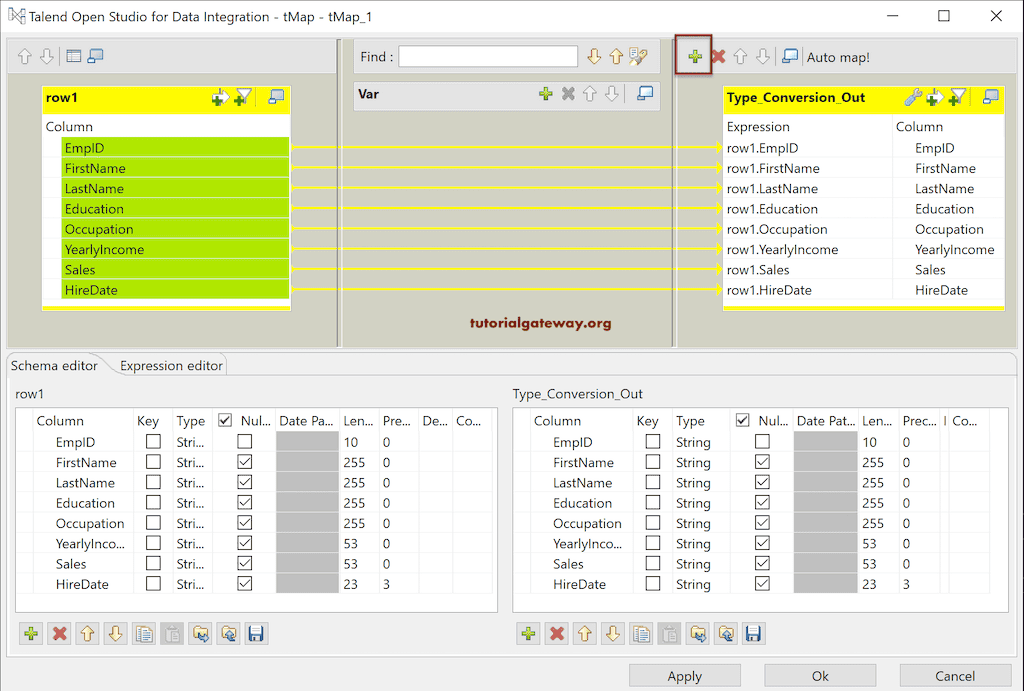Copy selected column using copy icon under Type_Conversion_Out schema
Screen dimensions: 1024x691
[641, 633]
